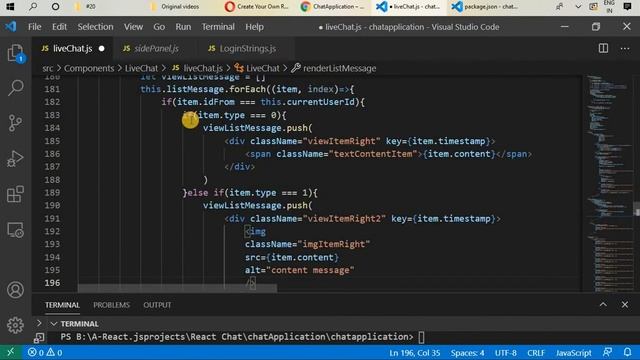The image size is (640, 360).
Task: Click the remote window indicator in the status bar
Action: (x=10, y=352)
